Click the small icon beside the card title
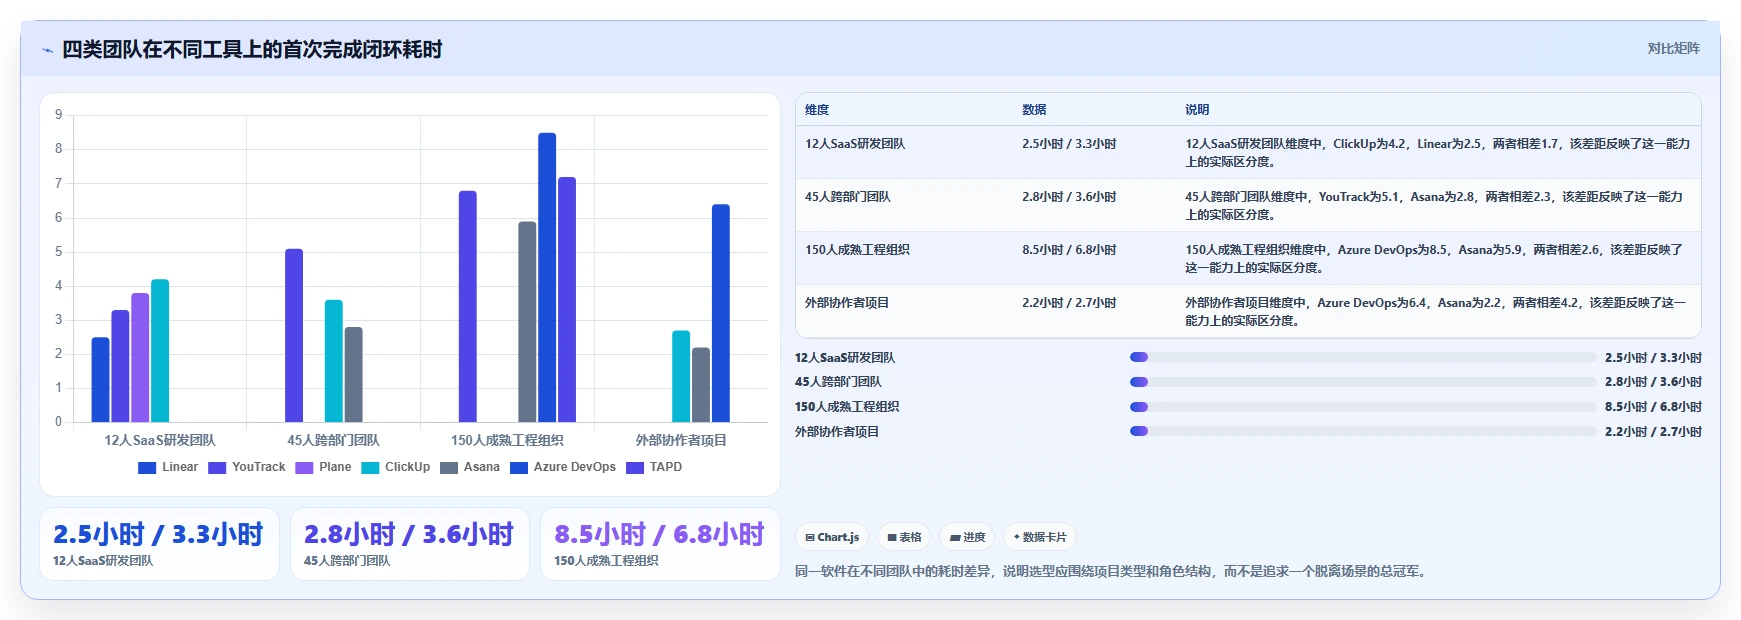 (x=47, y=50)
